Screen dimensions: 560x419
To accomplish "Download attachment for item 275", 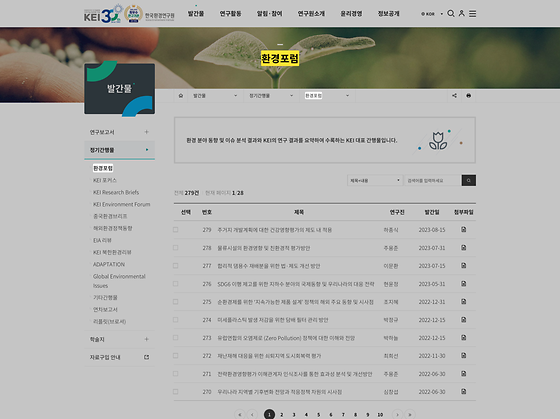I will coord(464,301).
